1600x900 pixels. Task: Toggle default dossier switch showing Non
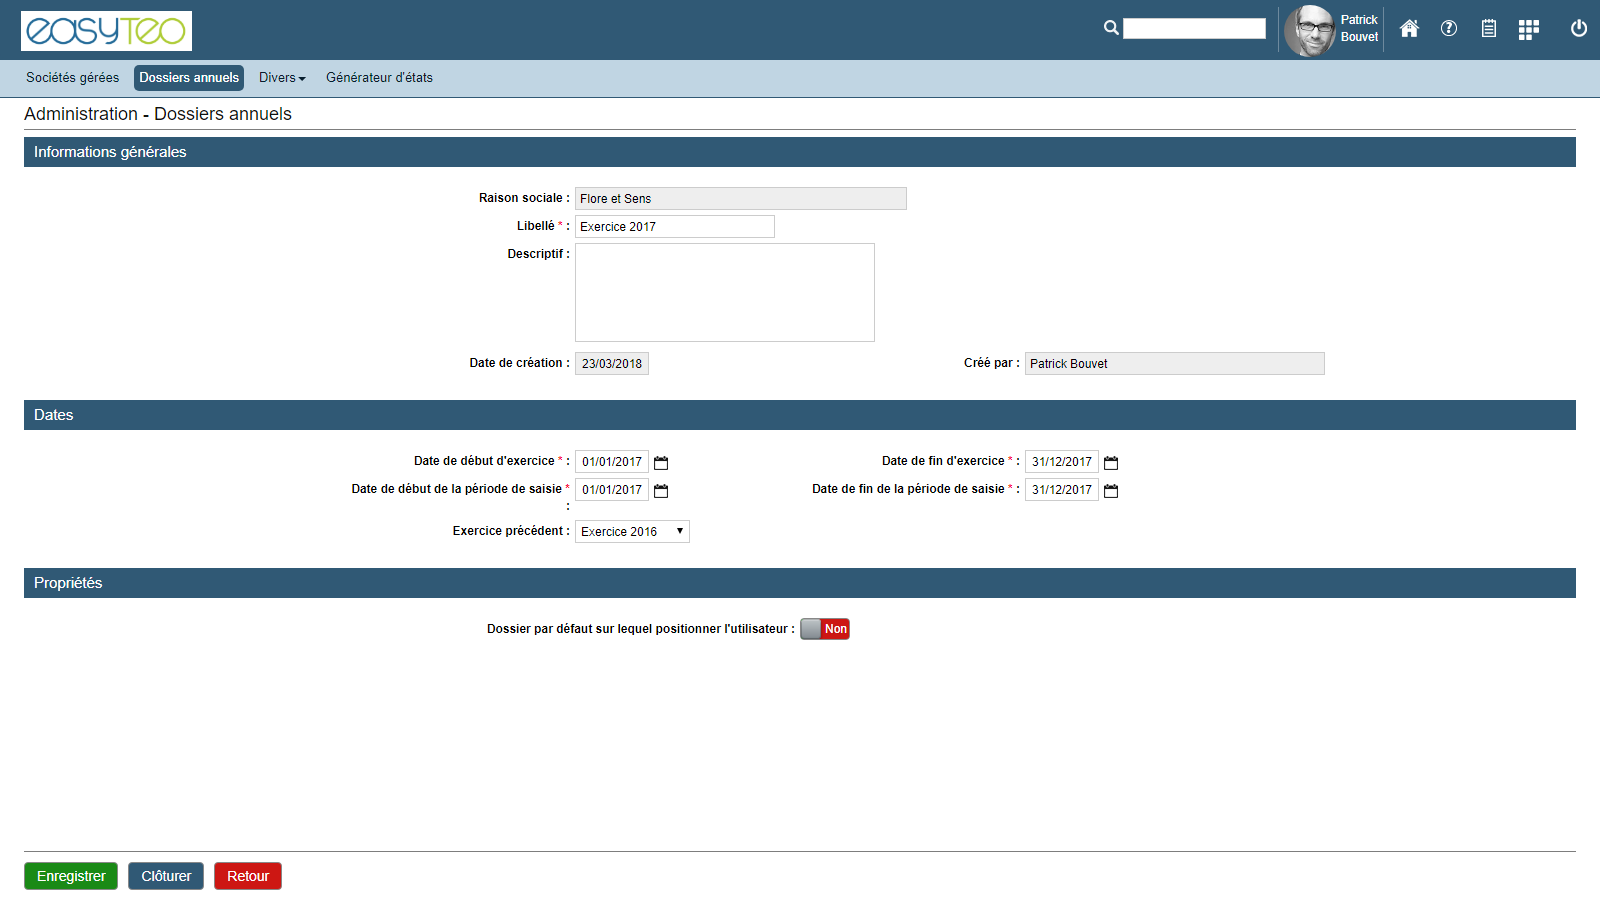[x=825, y=629]
